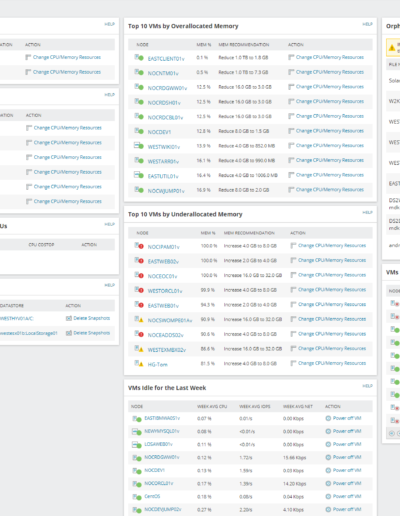Power off VM EASTIBMWAS1v
The image size is (400, 516).
tap(347, 418)
